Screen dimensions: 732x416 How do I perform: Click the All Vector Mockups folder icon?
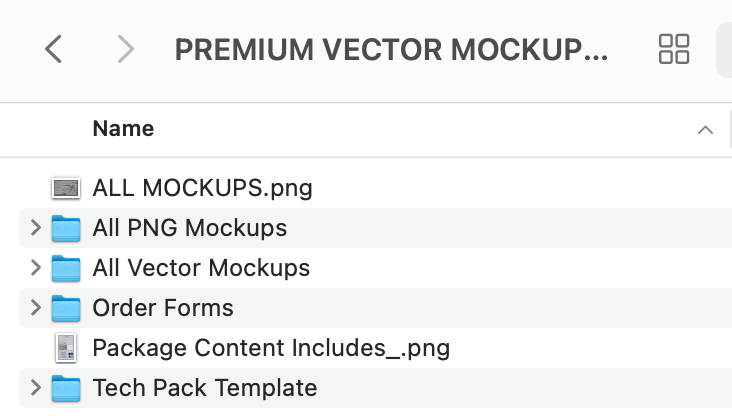[x=66, y=268]
